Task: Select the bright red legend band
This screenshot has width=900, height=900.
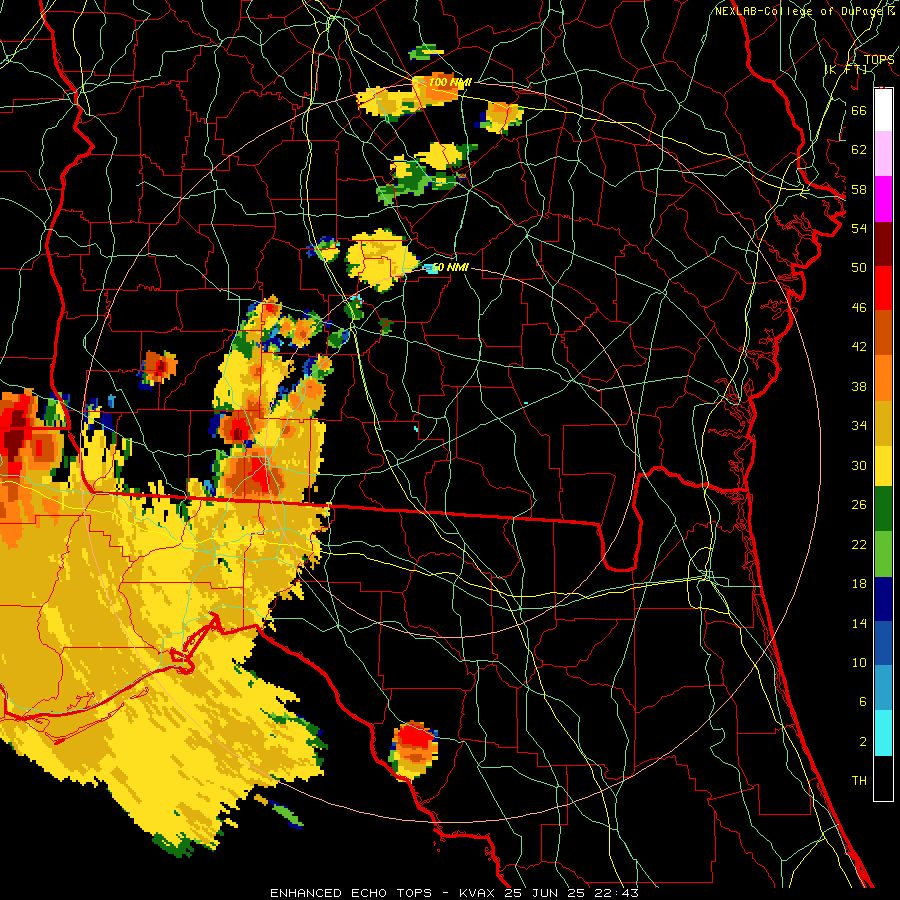Action: coord(883,288)
